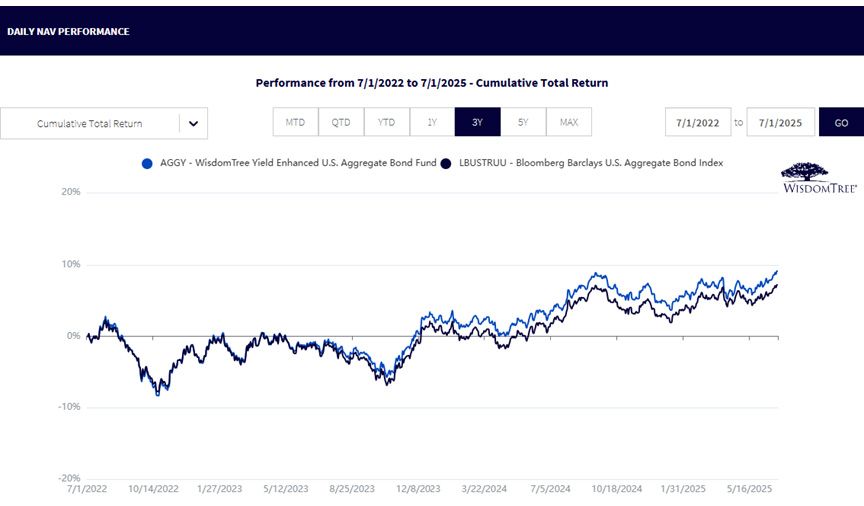Switch to the YTD range

(x=387, y=122)
